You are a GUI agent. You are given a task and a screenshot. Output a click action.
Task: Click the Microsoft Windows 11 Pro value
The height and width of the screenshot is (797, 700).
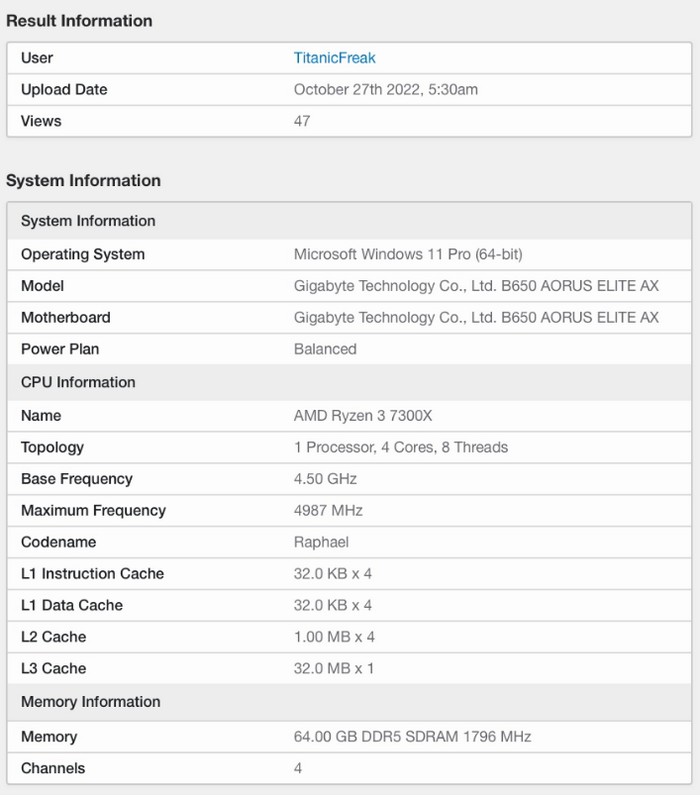pyautogui.click(x=408, y=254)
